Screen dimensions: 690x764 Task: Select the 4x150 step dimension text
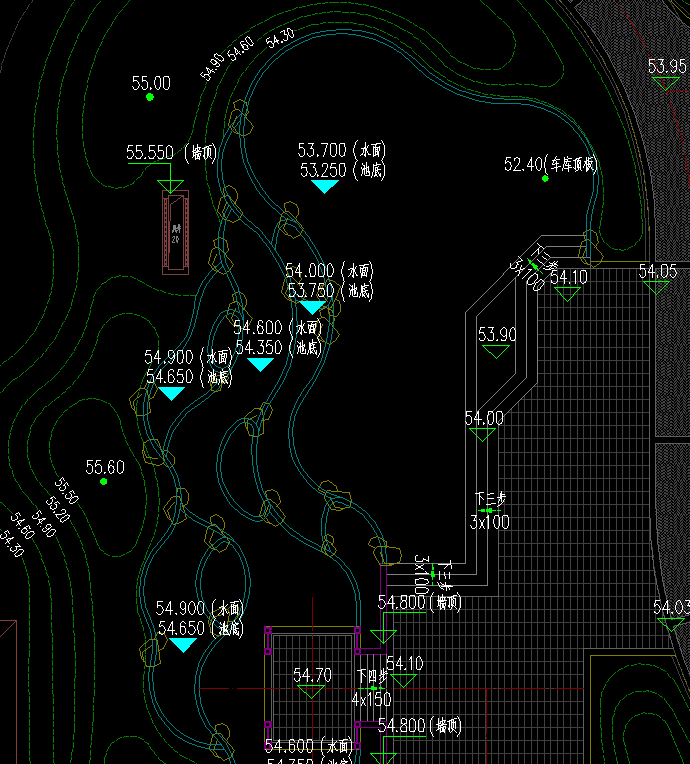pyautogui.click(x=371, y=700)
